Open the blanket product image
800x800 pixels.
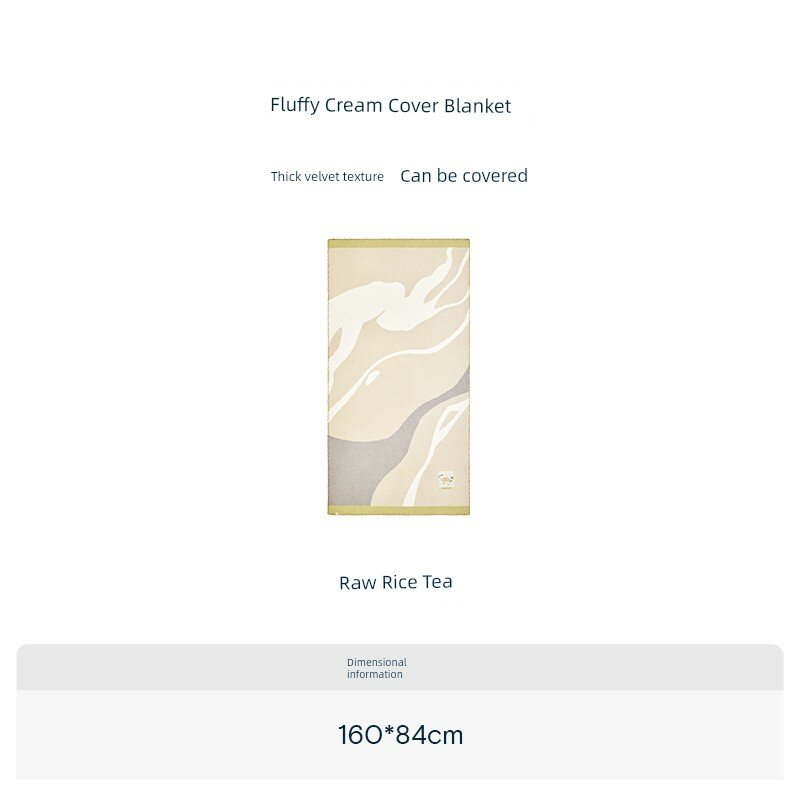tap(398, 377)
